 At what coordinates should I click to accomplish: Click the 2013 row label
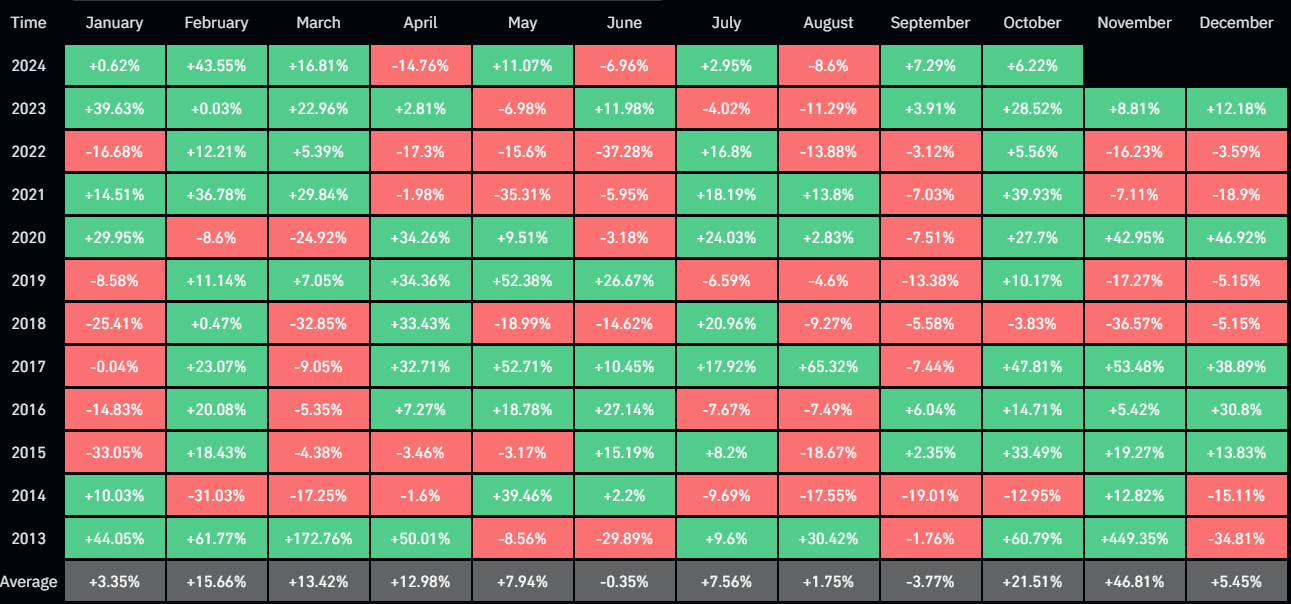29,538
